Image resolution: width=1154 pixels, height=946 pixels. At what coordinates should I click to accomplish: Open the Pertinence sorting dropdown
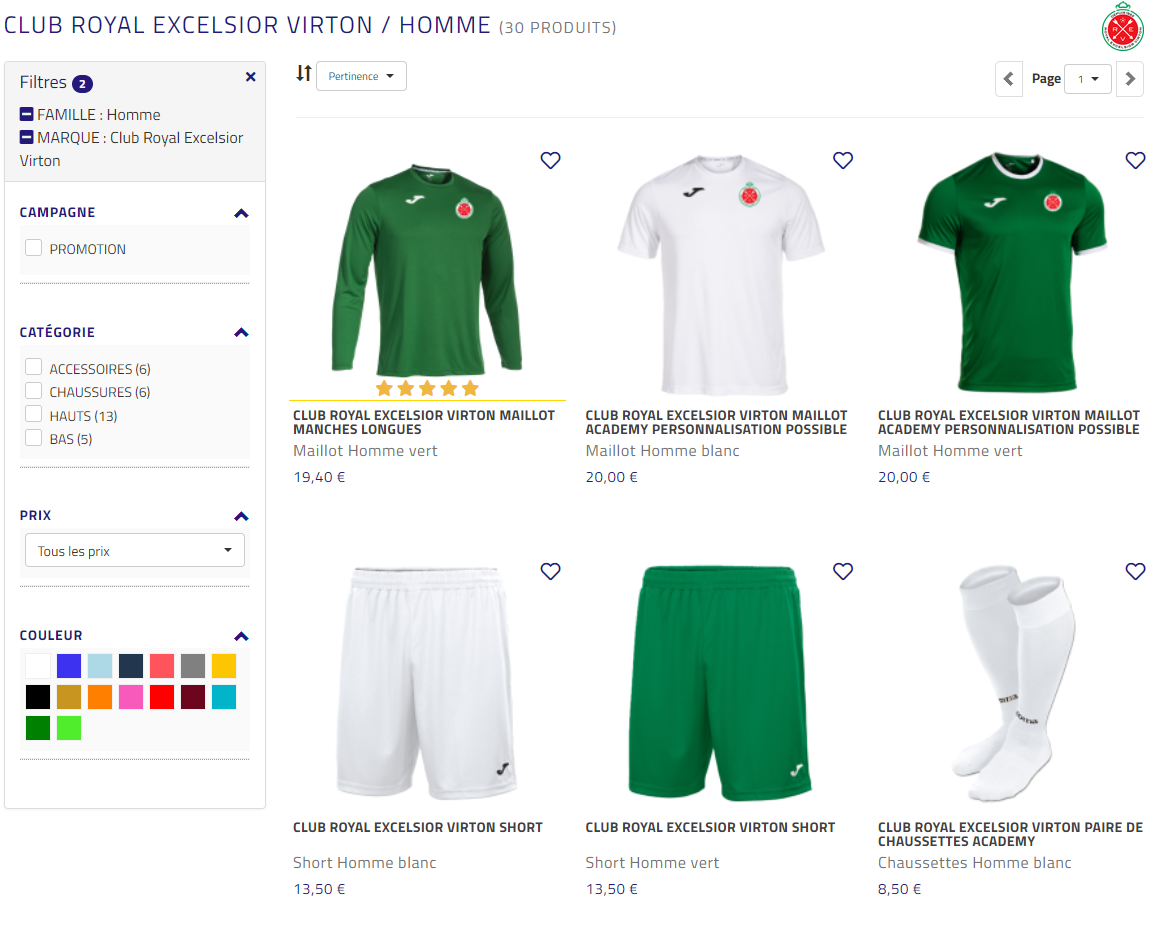coord(361,75)
